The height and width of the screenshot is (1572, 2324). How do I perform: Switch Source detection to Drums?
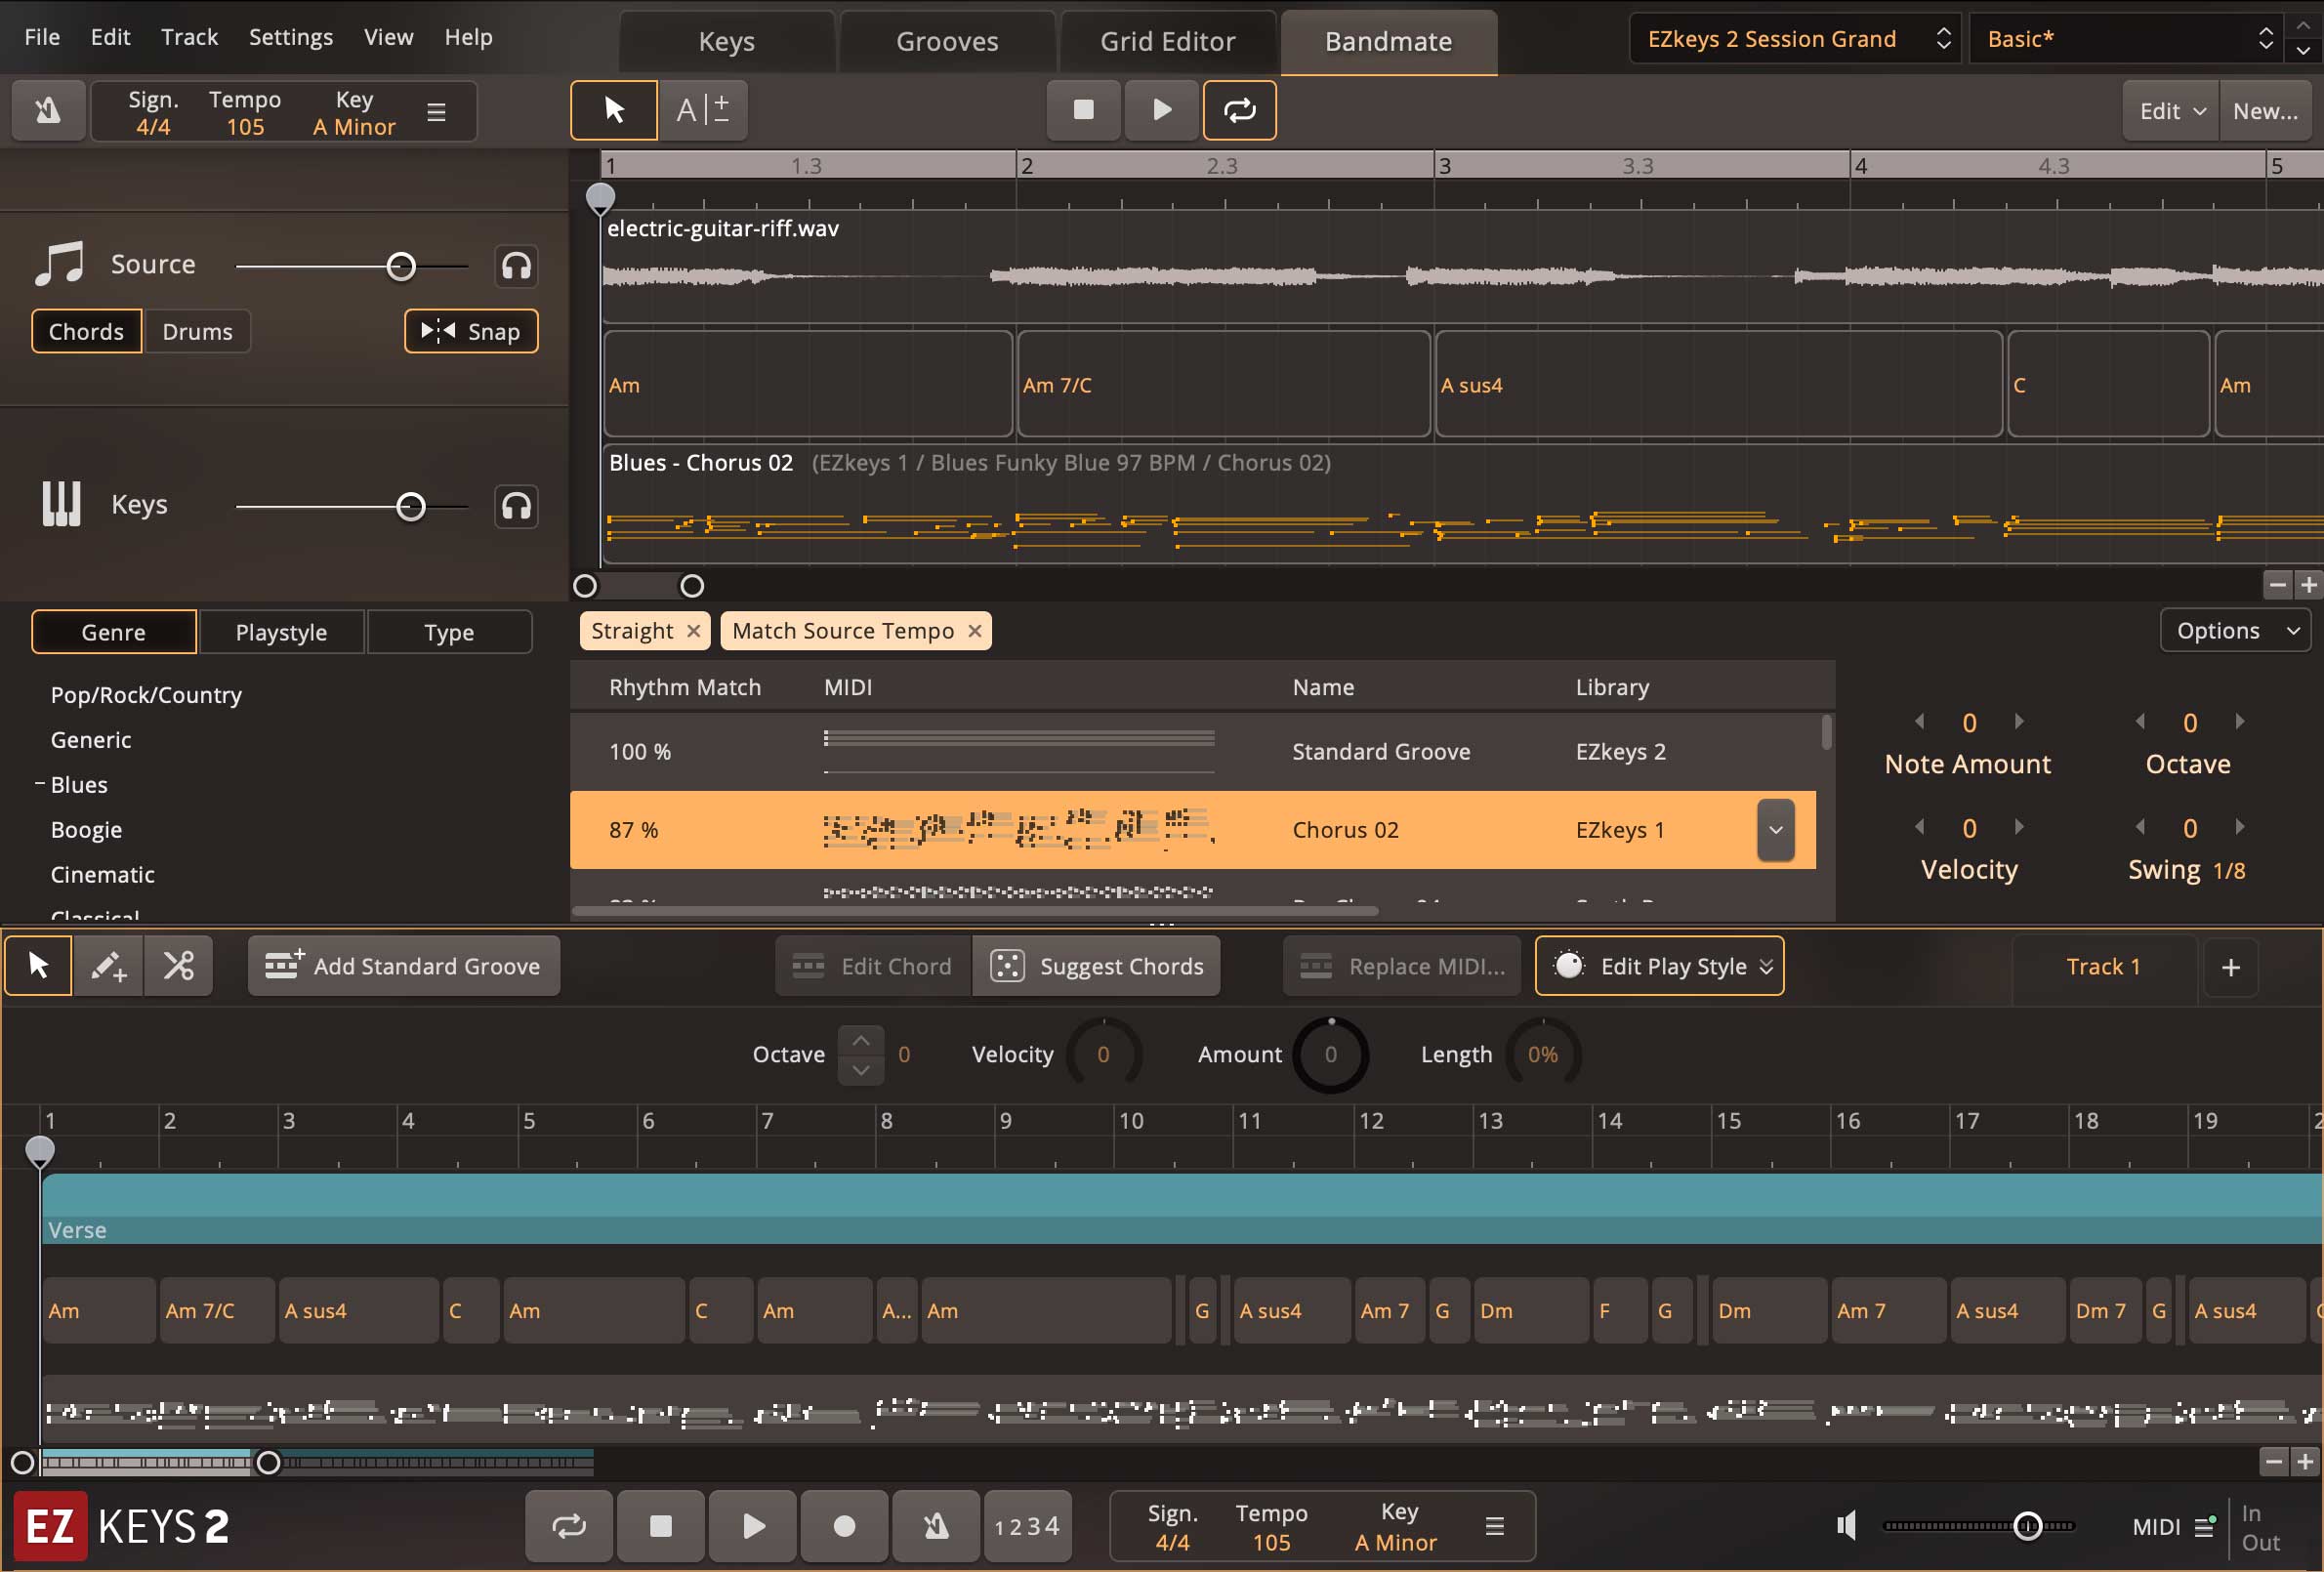(x=197, y=331)
